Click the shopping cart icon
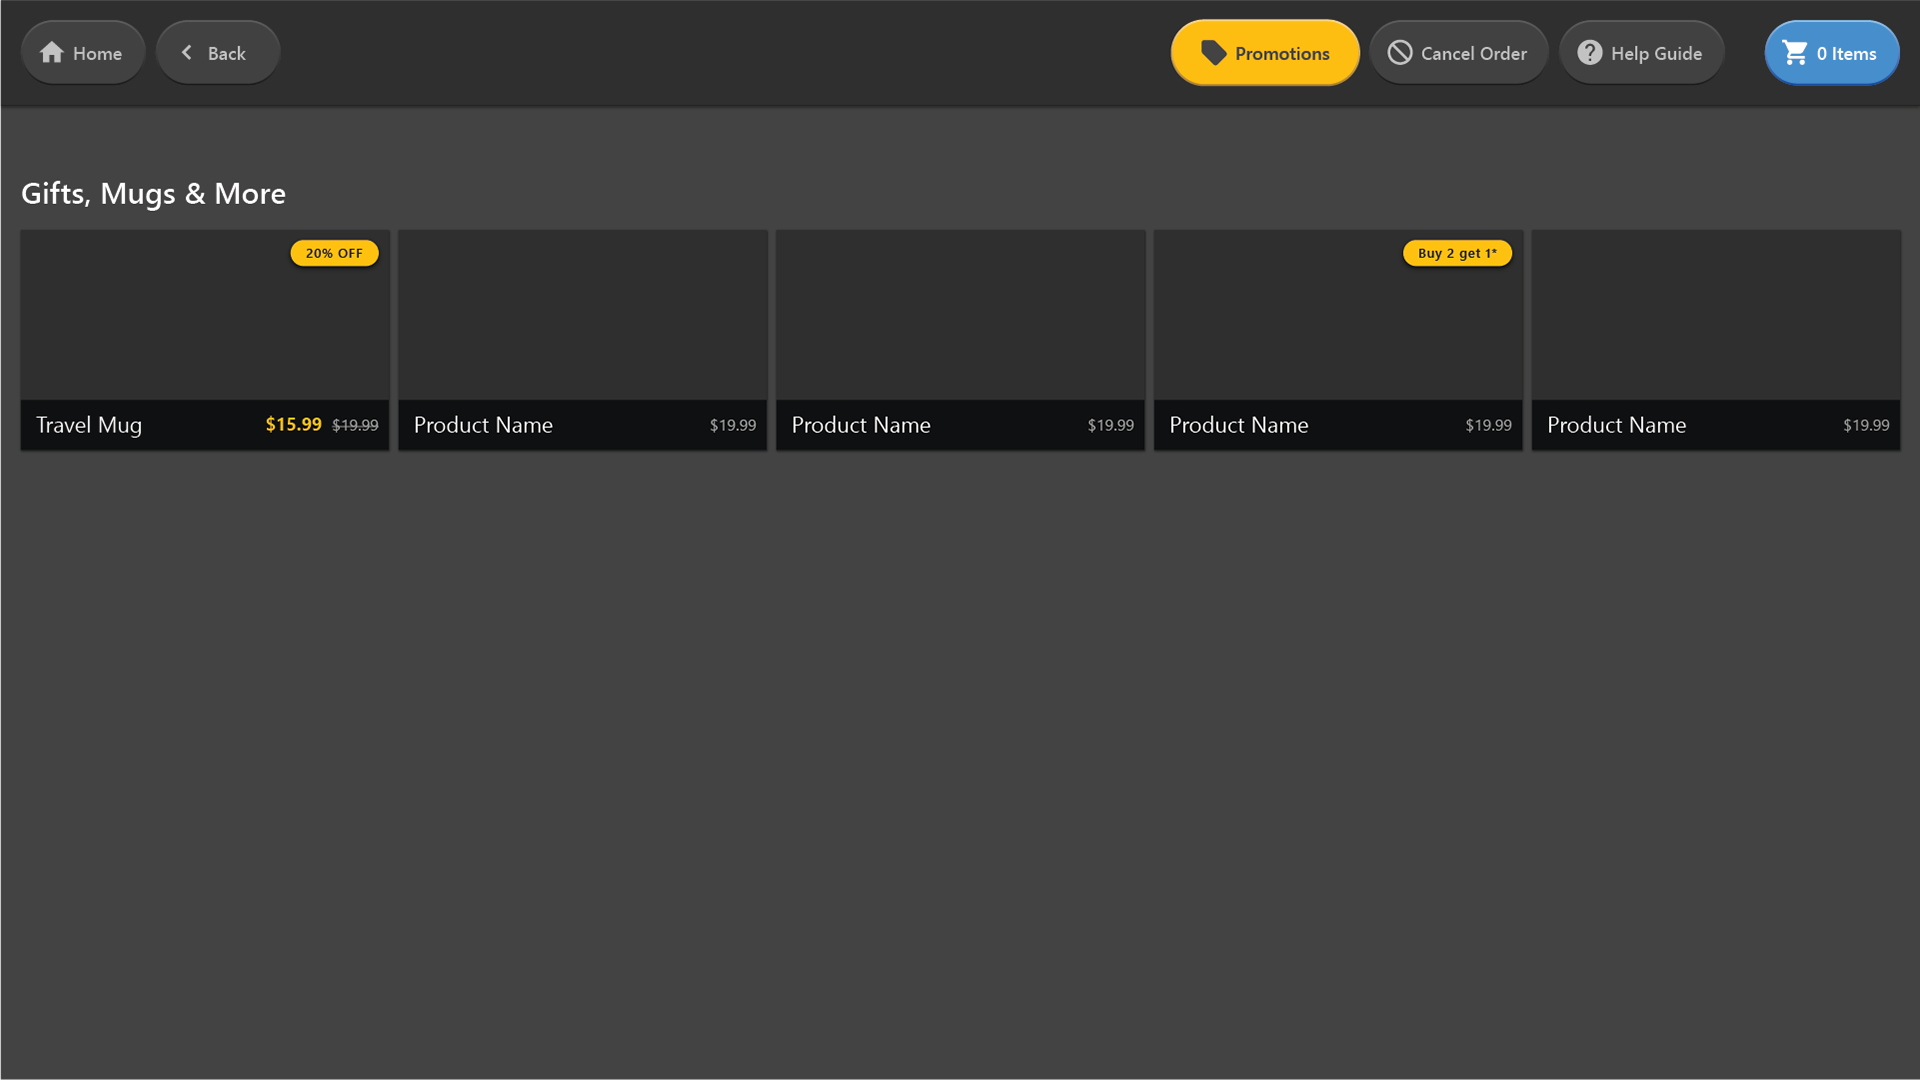The width and height of the screenshot is (1920, 1080). click(x=1795, y=53)
